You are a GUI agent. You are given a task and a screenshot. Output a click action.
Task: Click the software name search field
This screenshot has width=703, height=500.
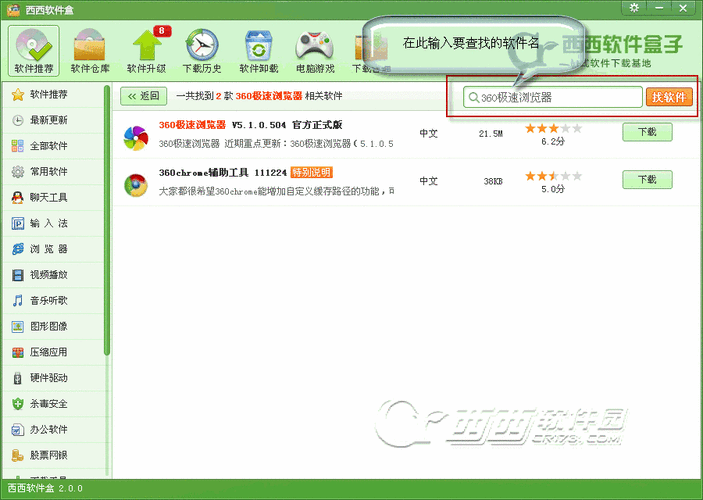click(553, 97)
